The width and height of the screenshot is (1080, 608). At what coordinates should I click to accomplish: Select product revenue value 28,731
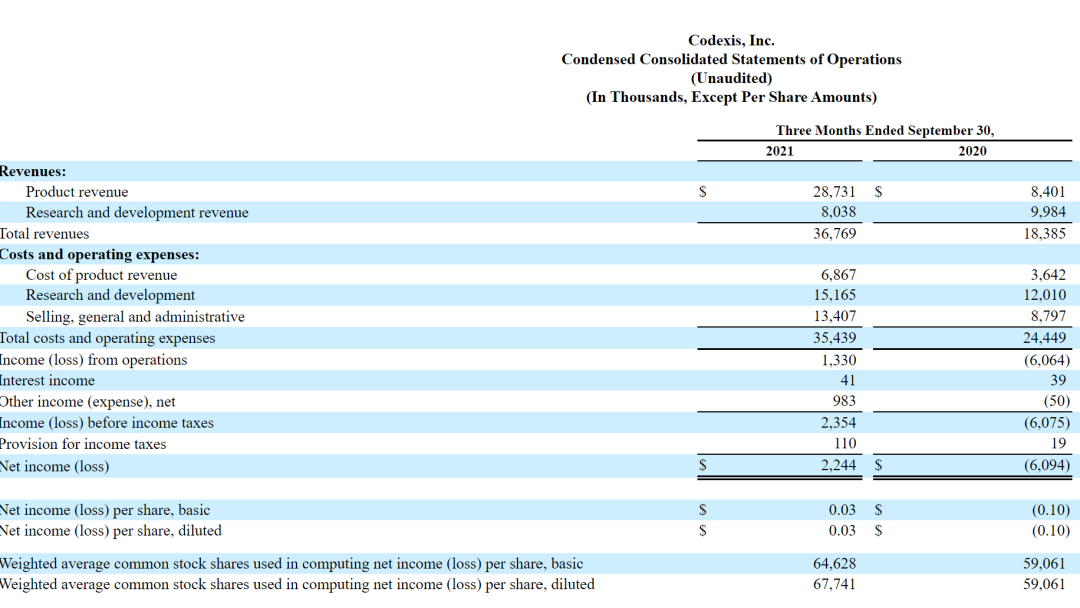click(834, 192)
